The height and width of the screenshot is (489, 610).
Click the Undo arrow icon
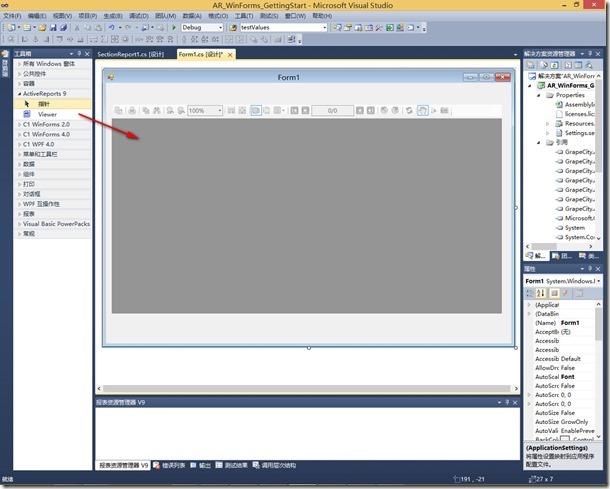tap(112, 28)
